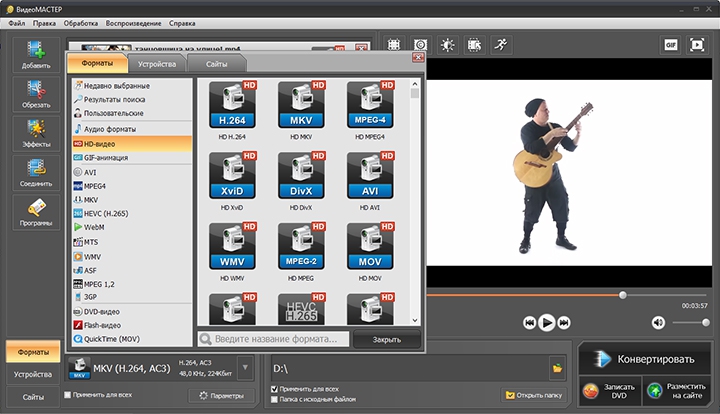This screenshot has width=720, height=414.
Task: Click the Соединить join videos icon
Action: point(36,173)
